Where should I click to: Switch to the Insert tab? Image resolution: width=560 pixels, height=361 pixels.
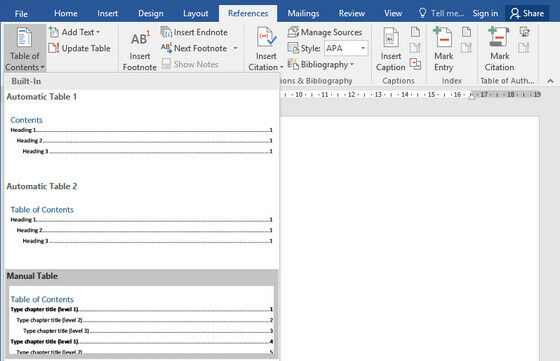tap(108, 14)
